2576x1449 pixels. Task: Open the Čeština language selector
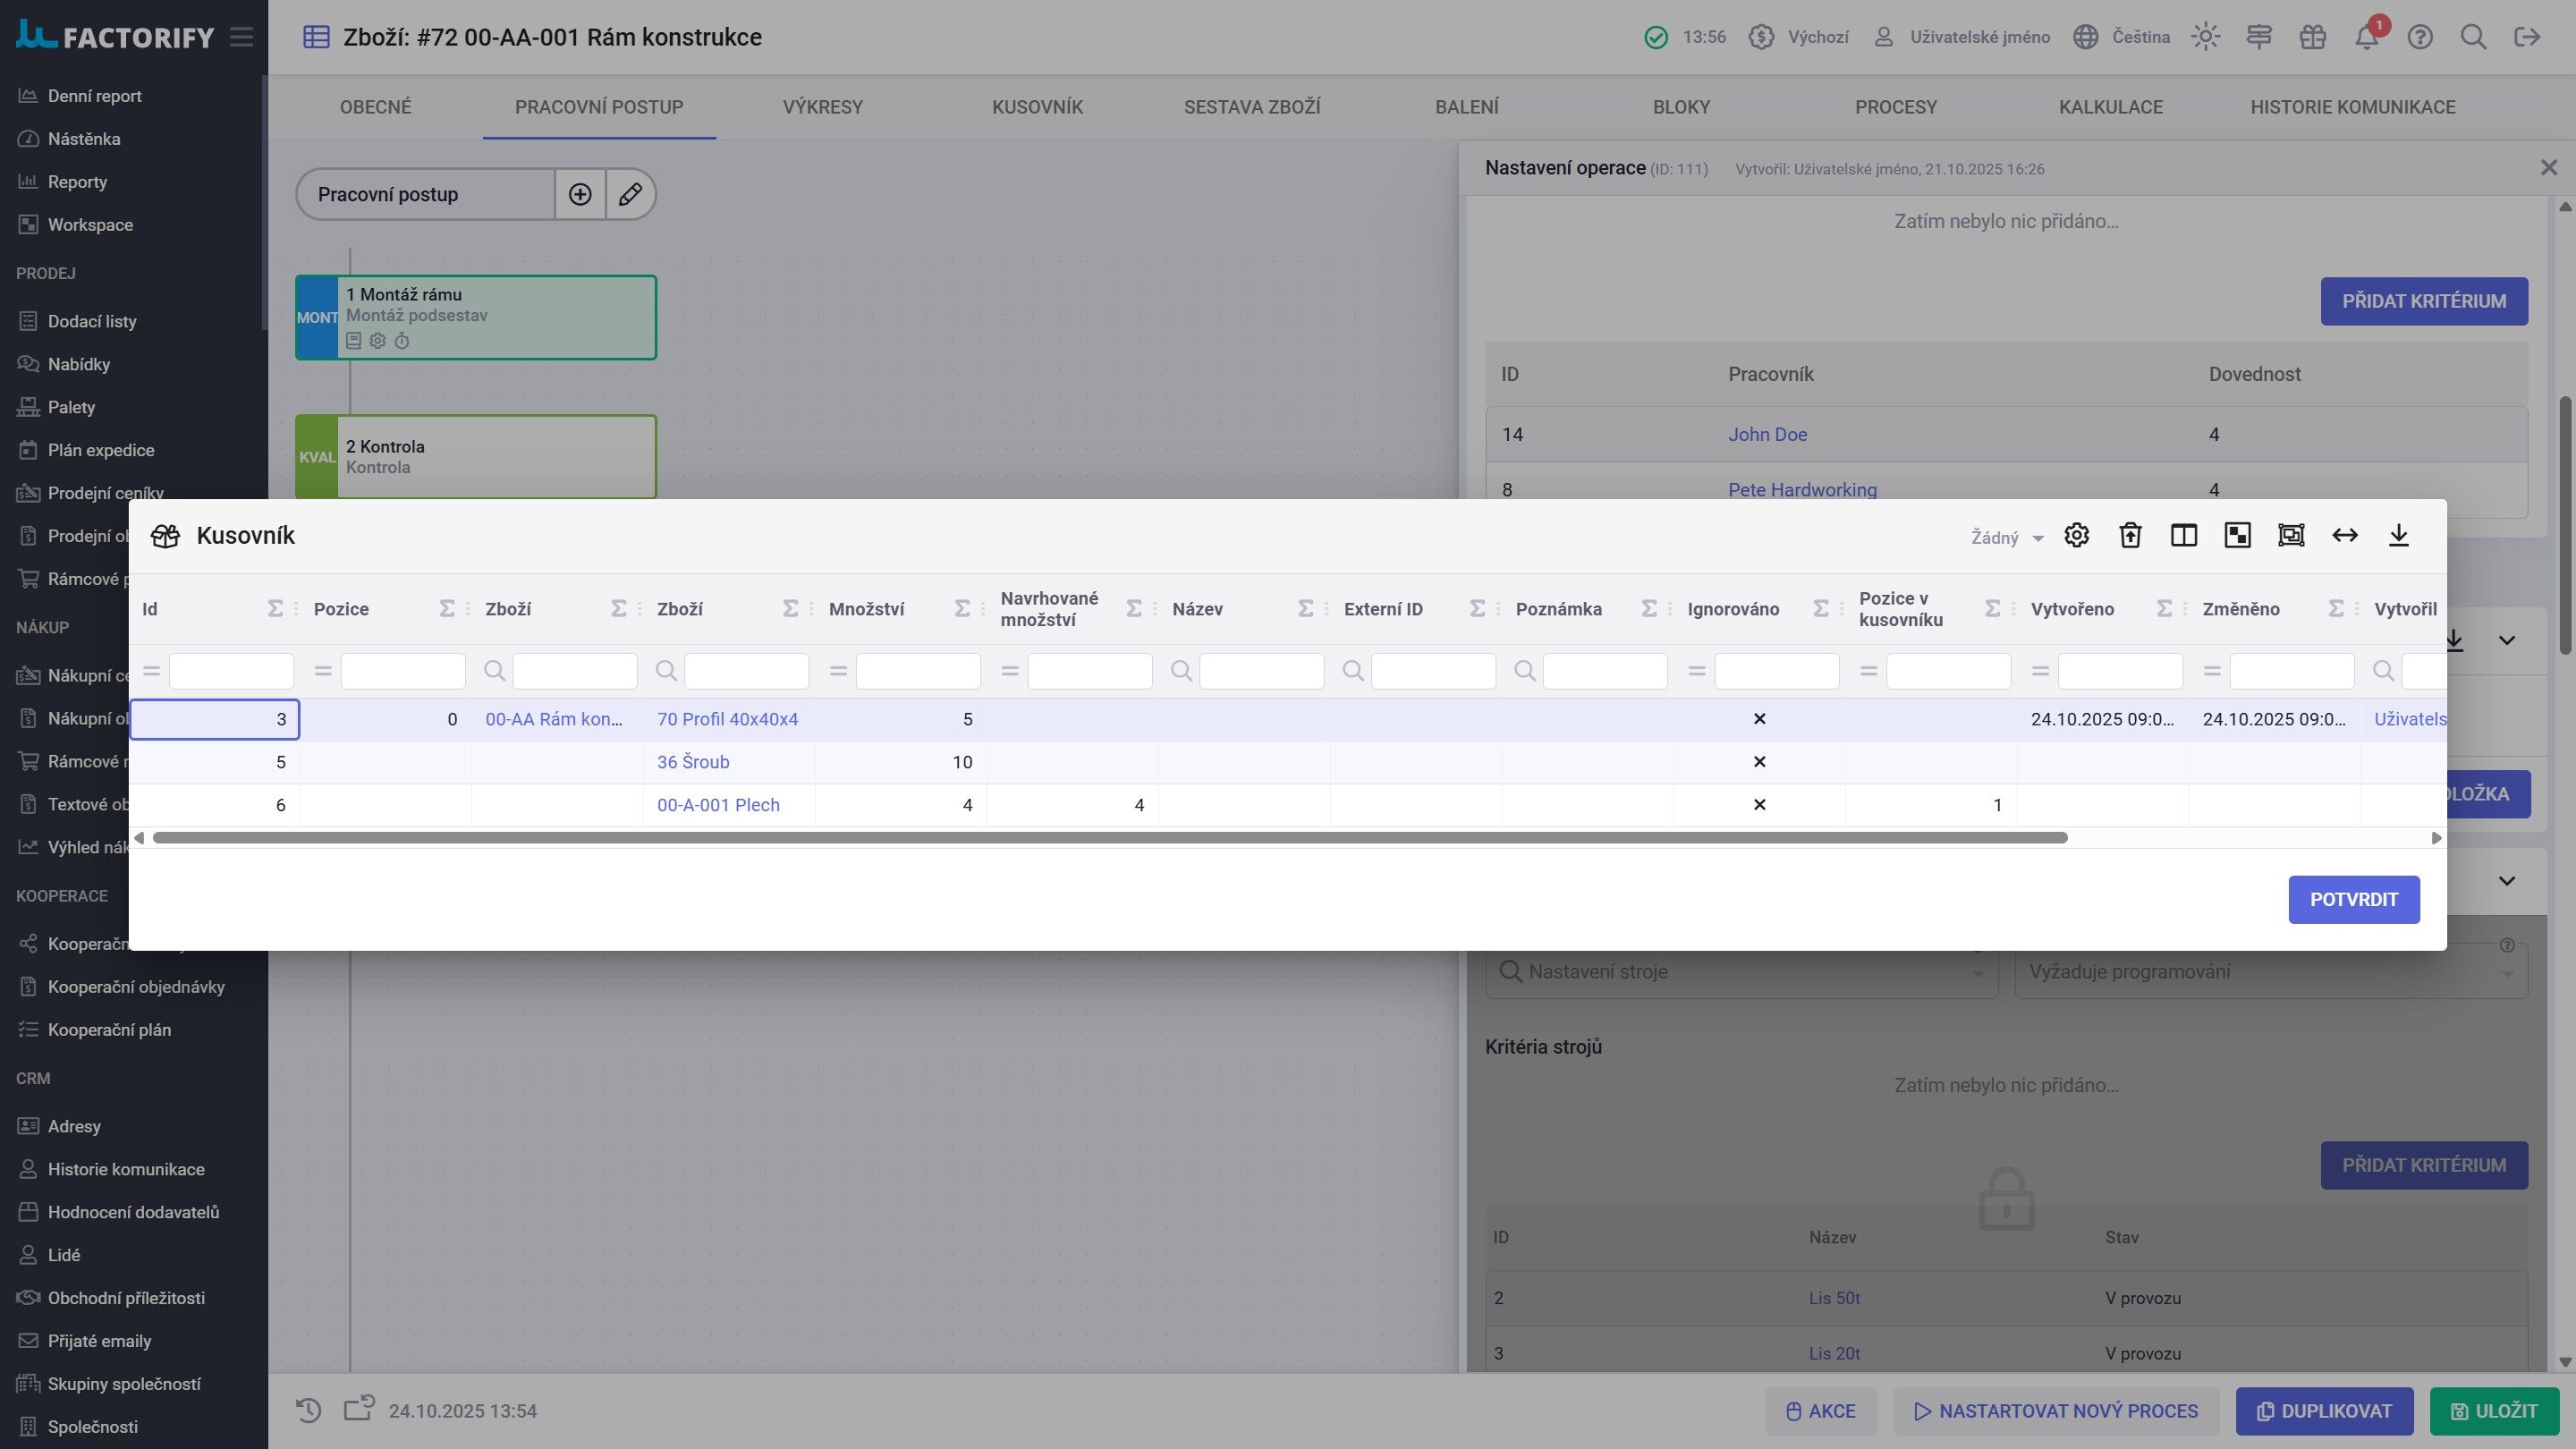(x=2122, y=37)
